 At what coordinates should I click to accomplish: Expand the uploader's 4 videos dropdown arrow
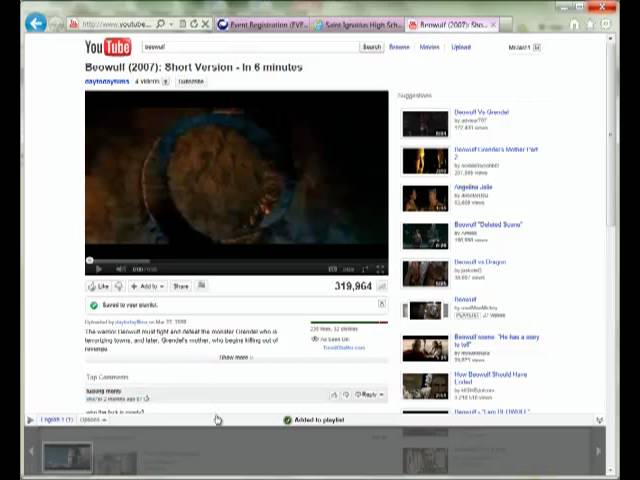coord(166,82)
